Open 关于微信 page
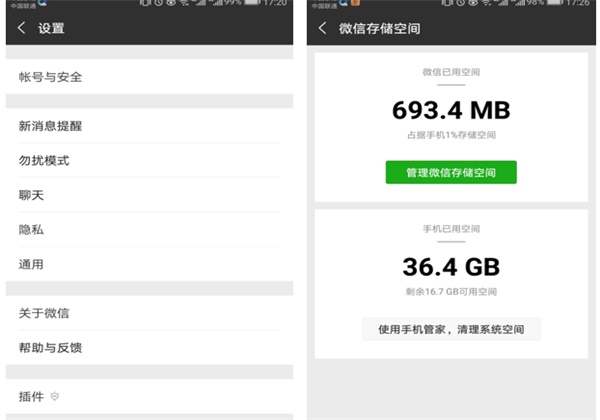600x420 pixels. tap(44, 313)
